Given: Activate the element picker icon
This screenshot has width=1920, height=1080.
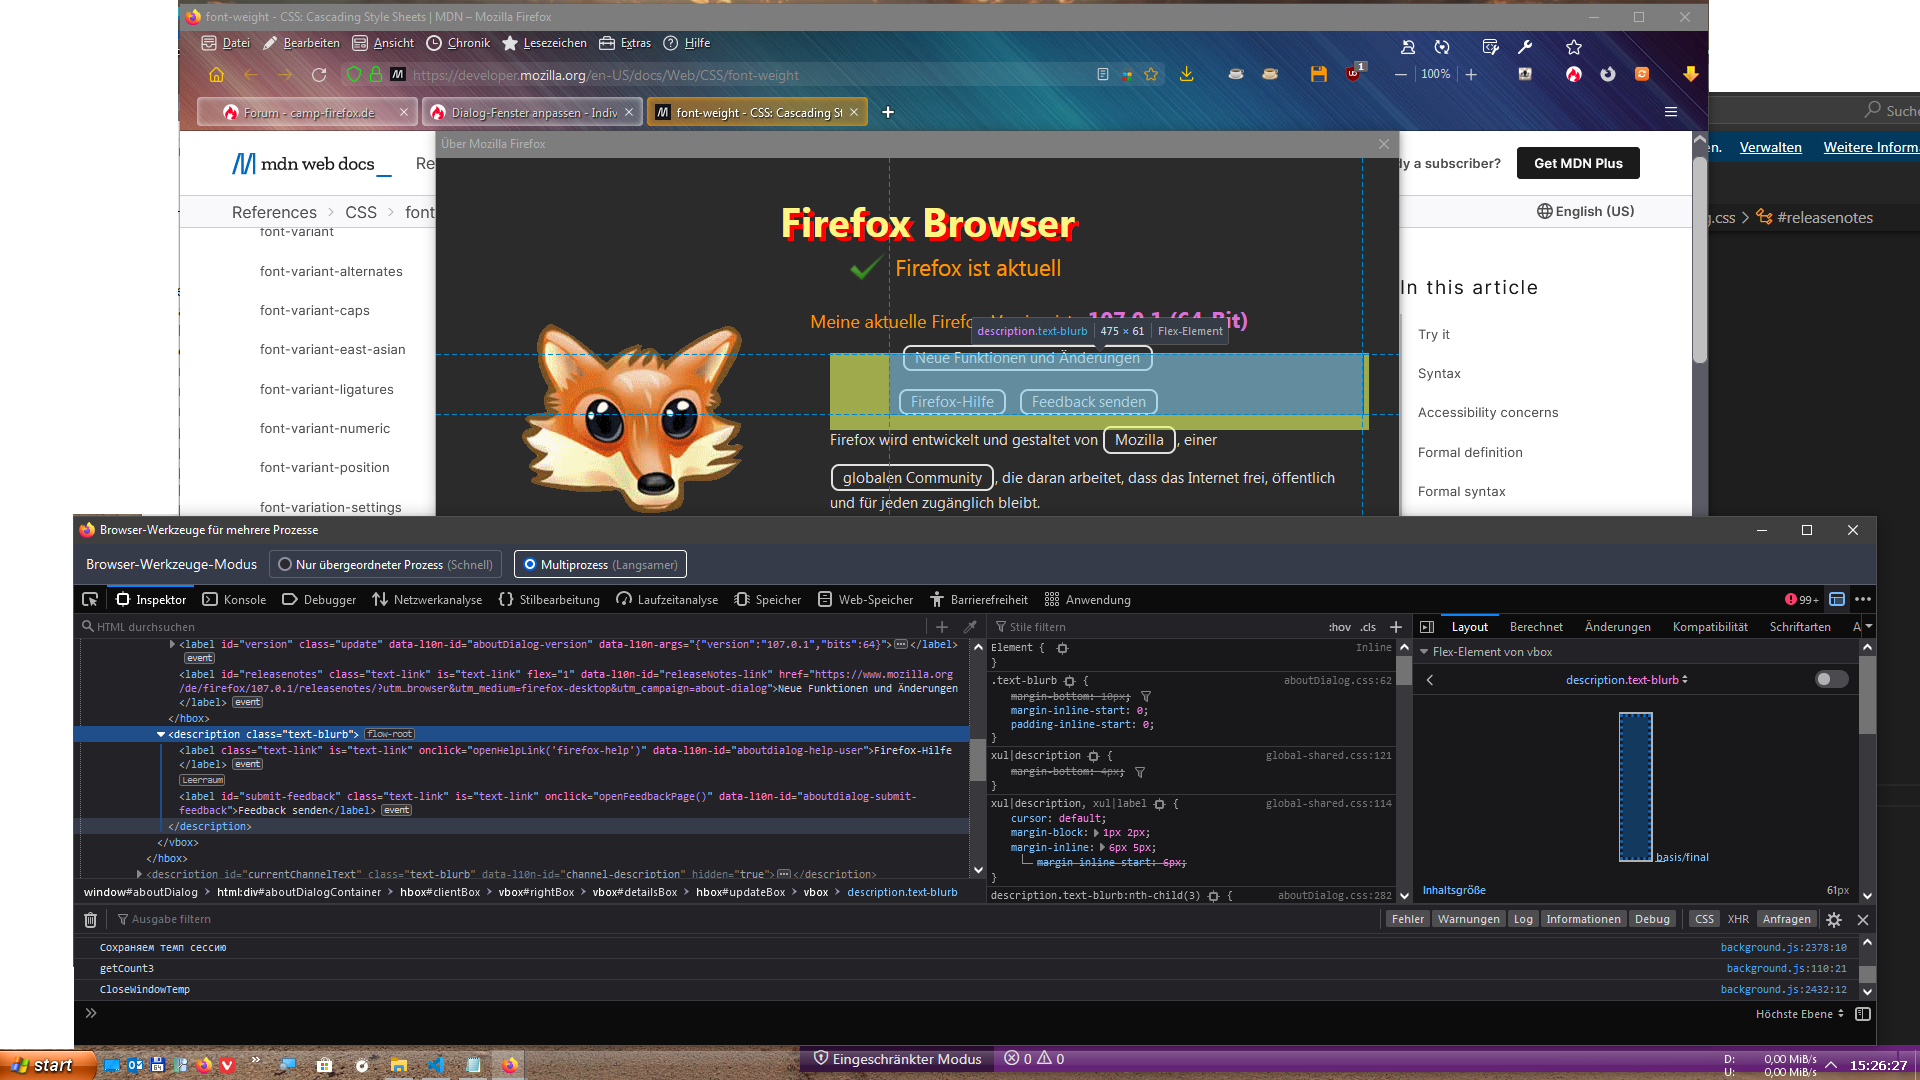Looking at the screenshot, I should [90, 599].
